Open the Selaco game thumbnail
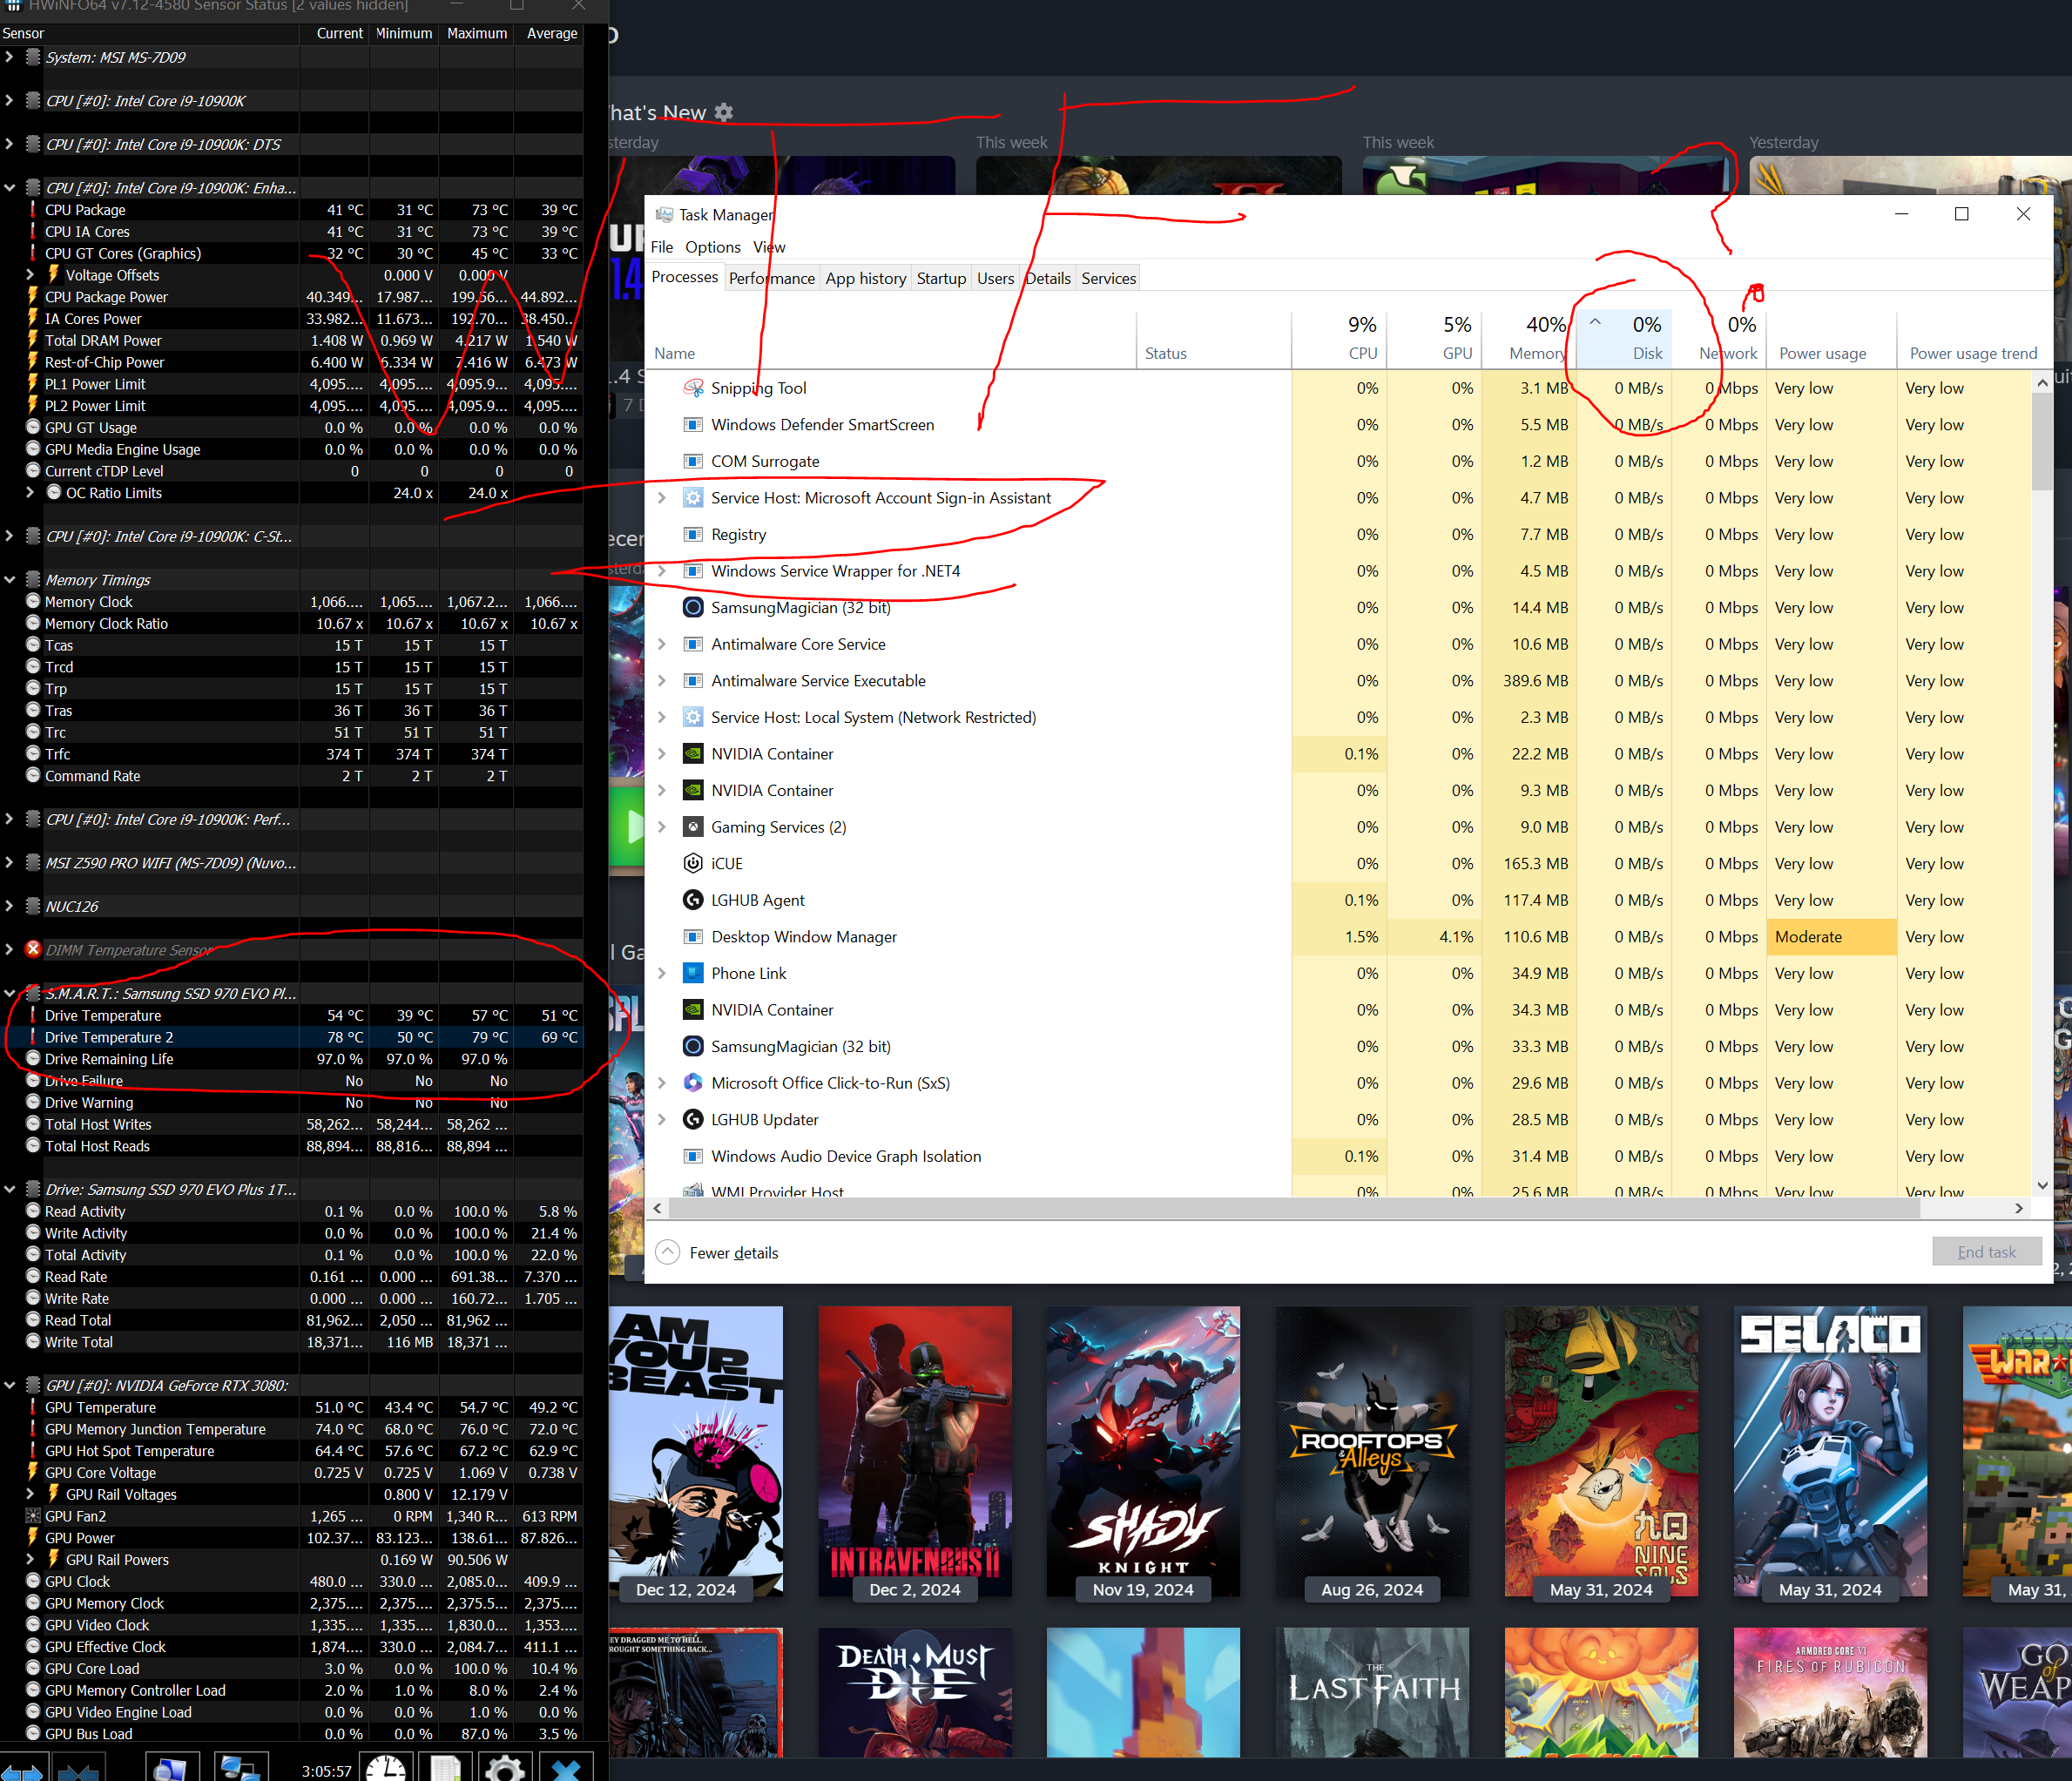Image resolution: width=2072 pixels, height=1781 pixels. [x=1830, y=1452]
